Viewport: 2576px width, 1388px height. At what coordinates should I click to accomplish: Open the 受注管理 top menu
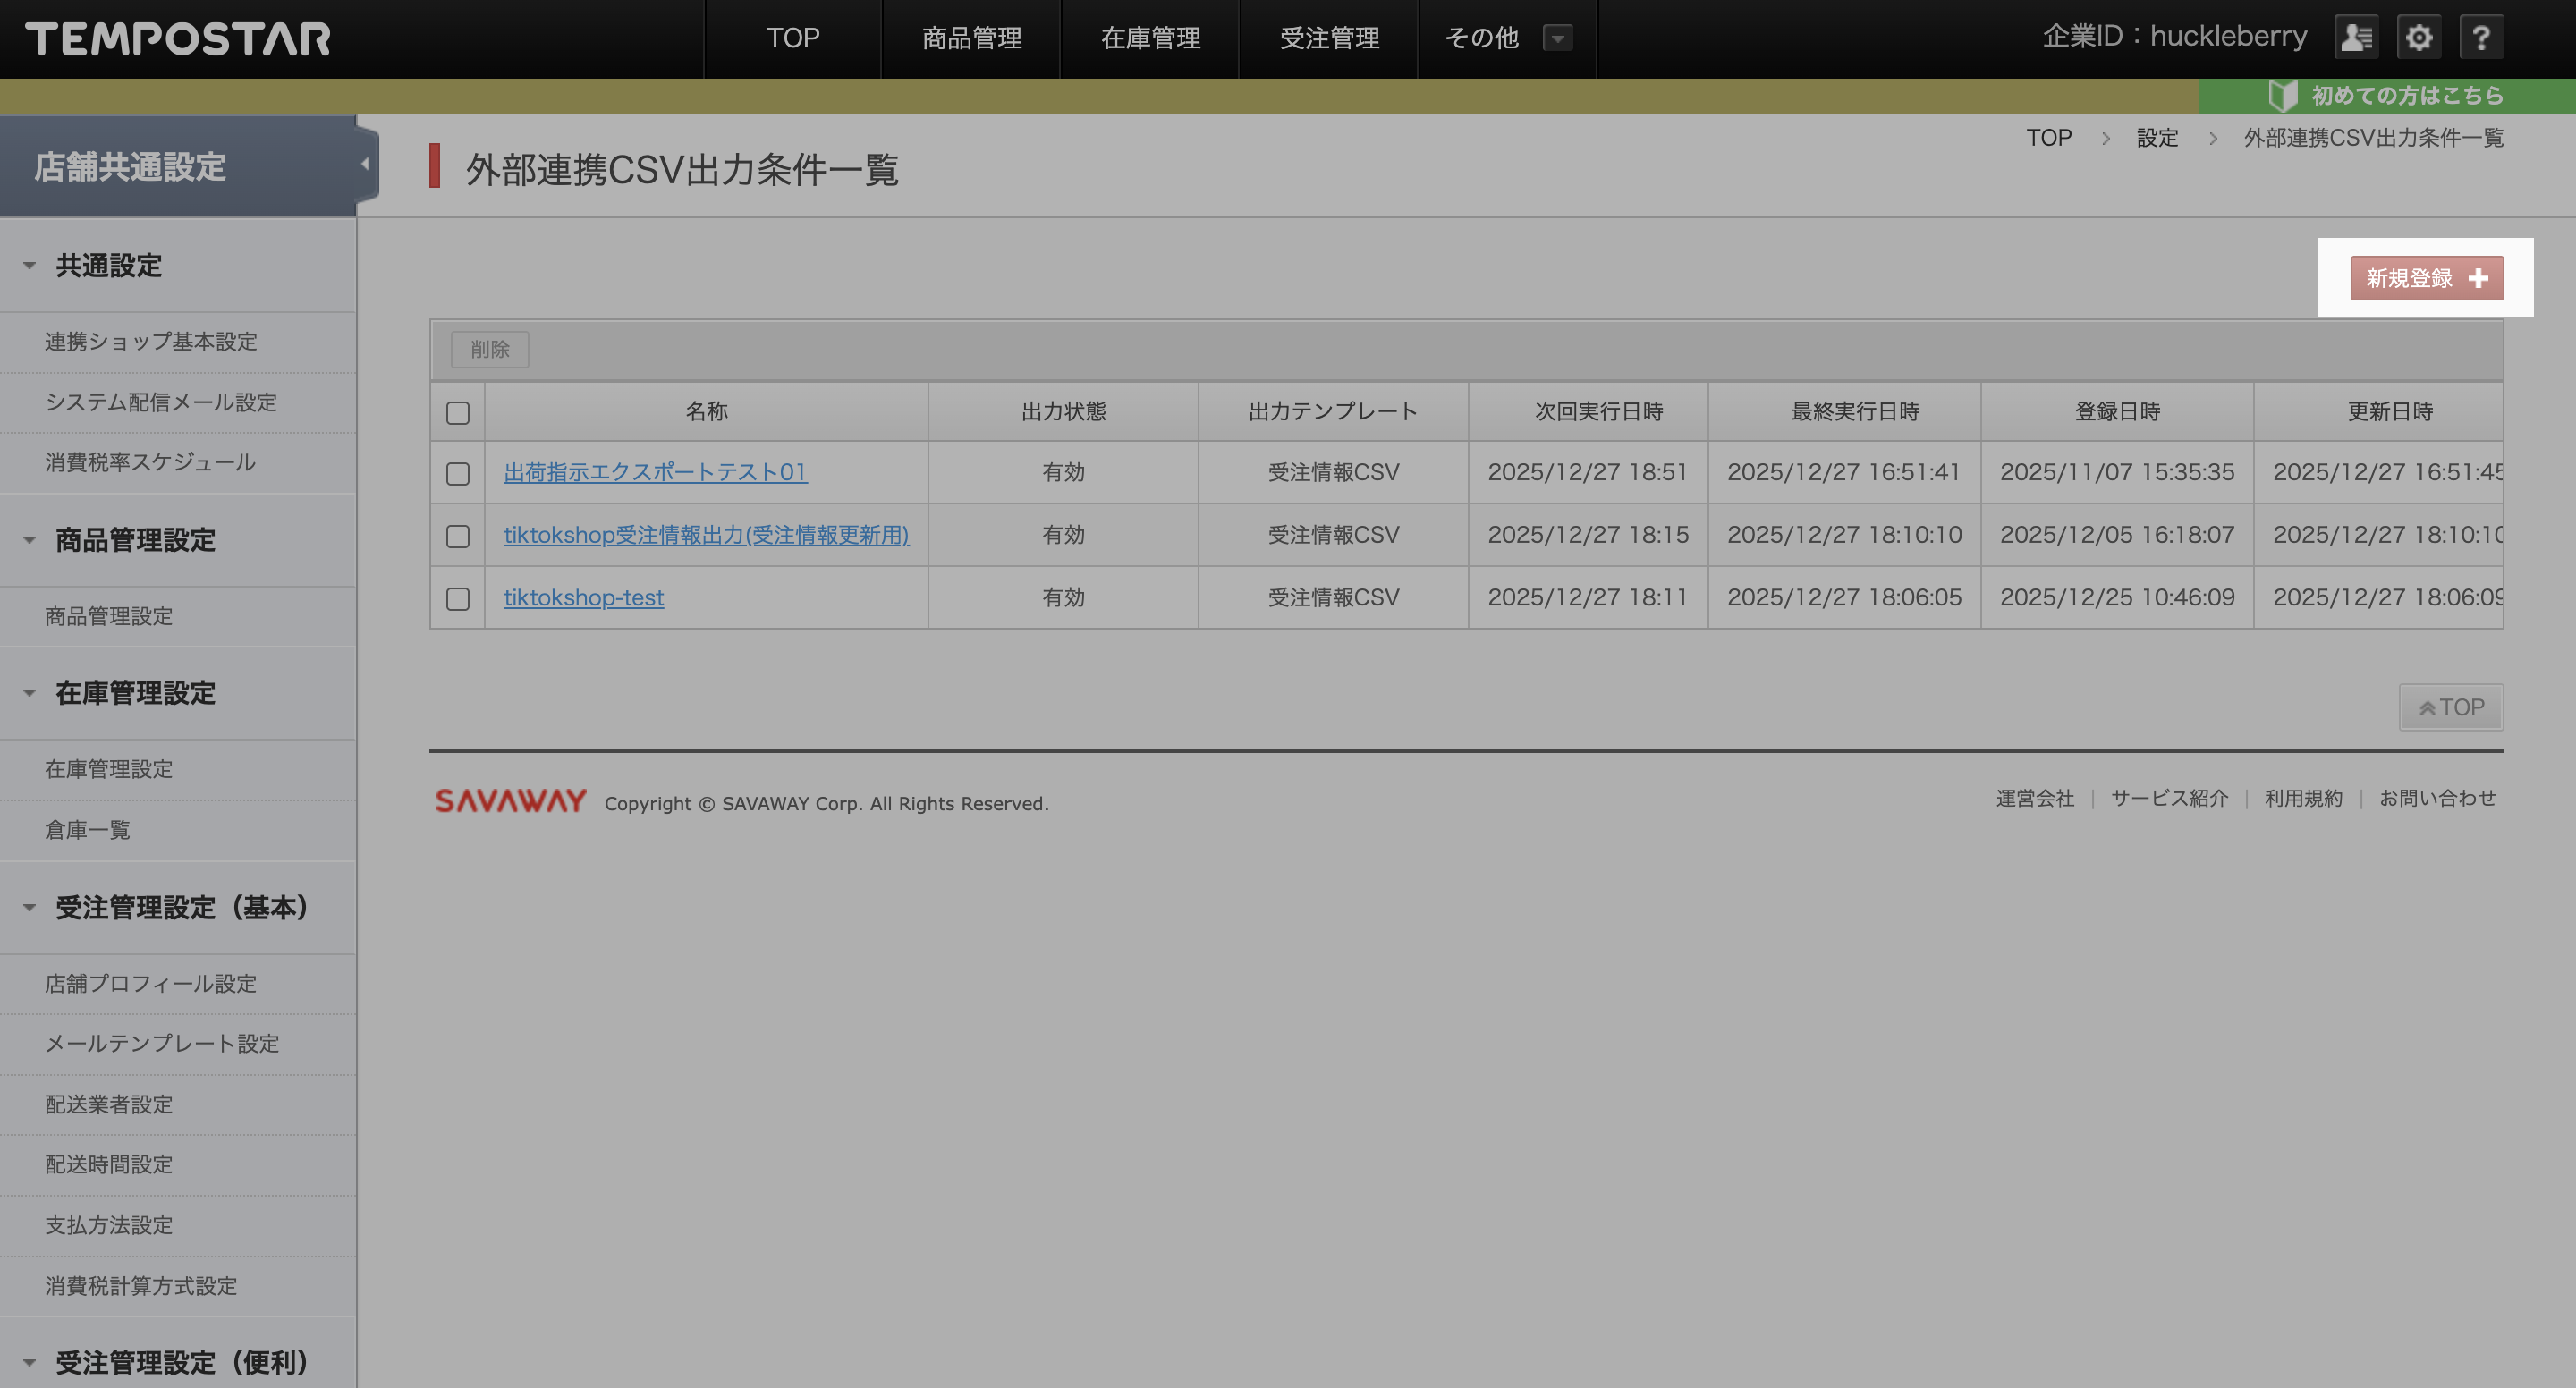pyautogui.click(x=1328, y=38)
